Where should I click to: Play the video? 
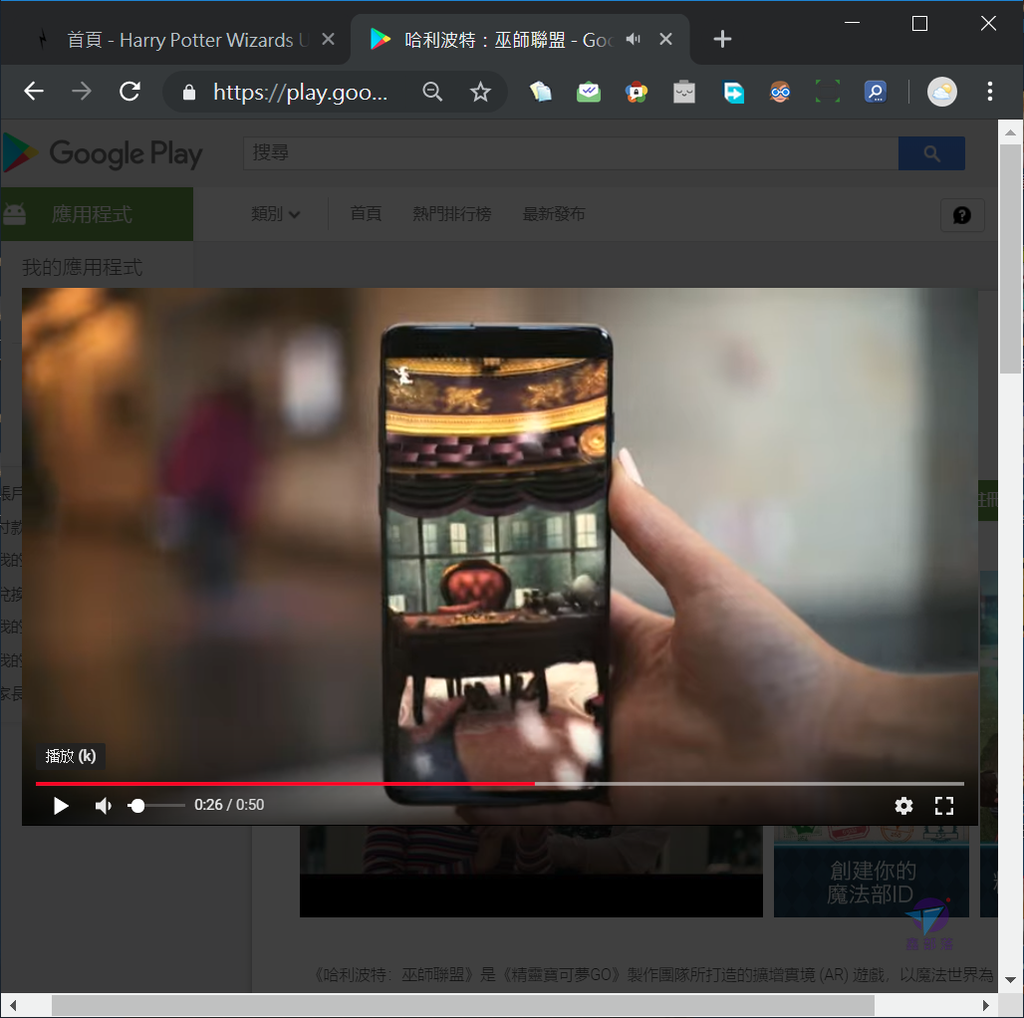pos(61,806)
